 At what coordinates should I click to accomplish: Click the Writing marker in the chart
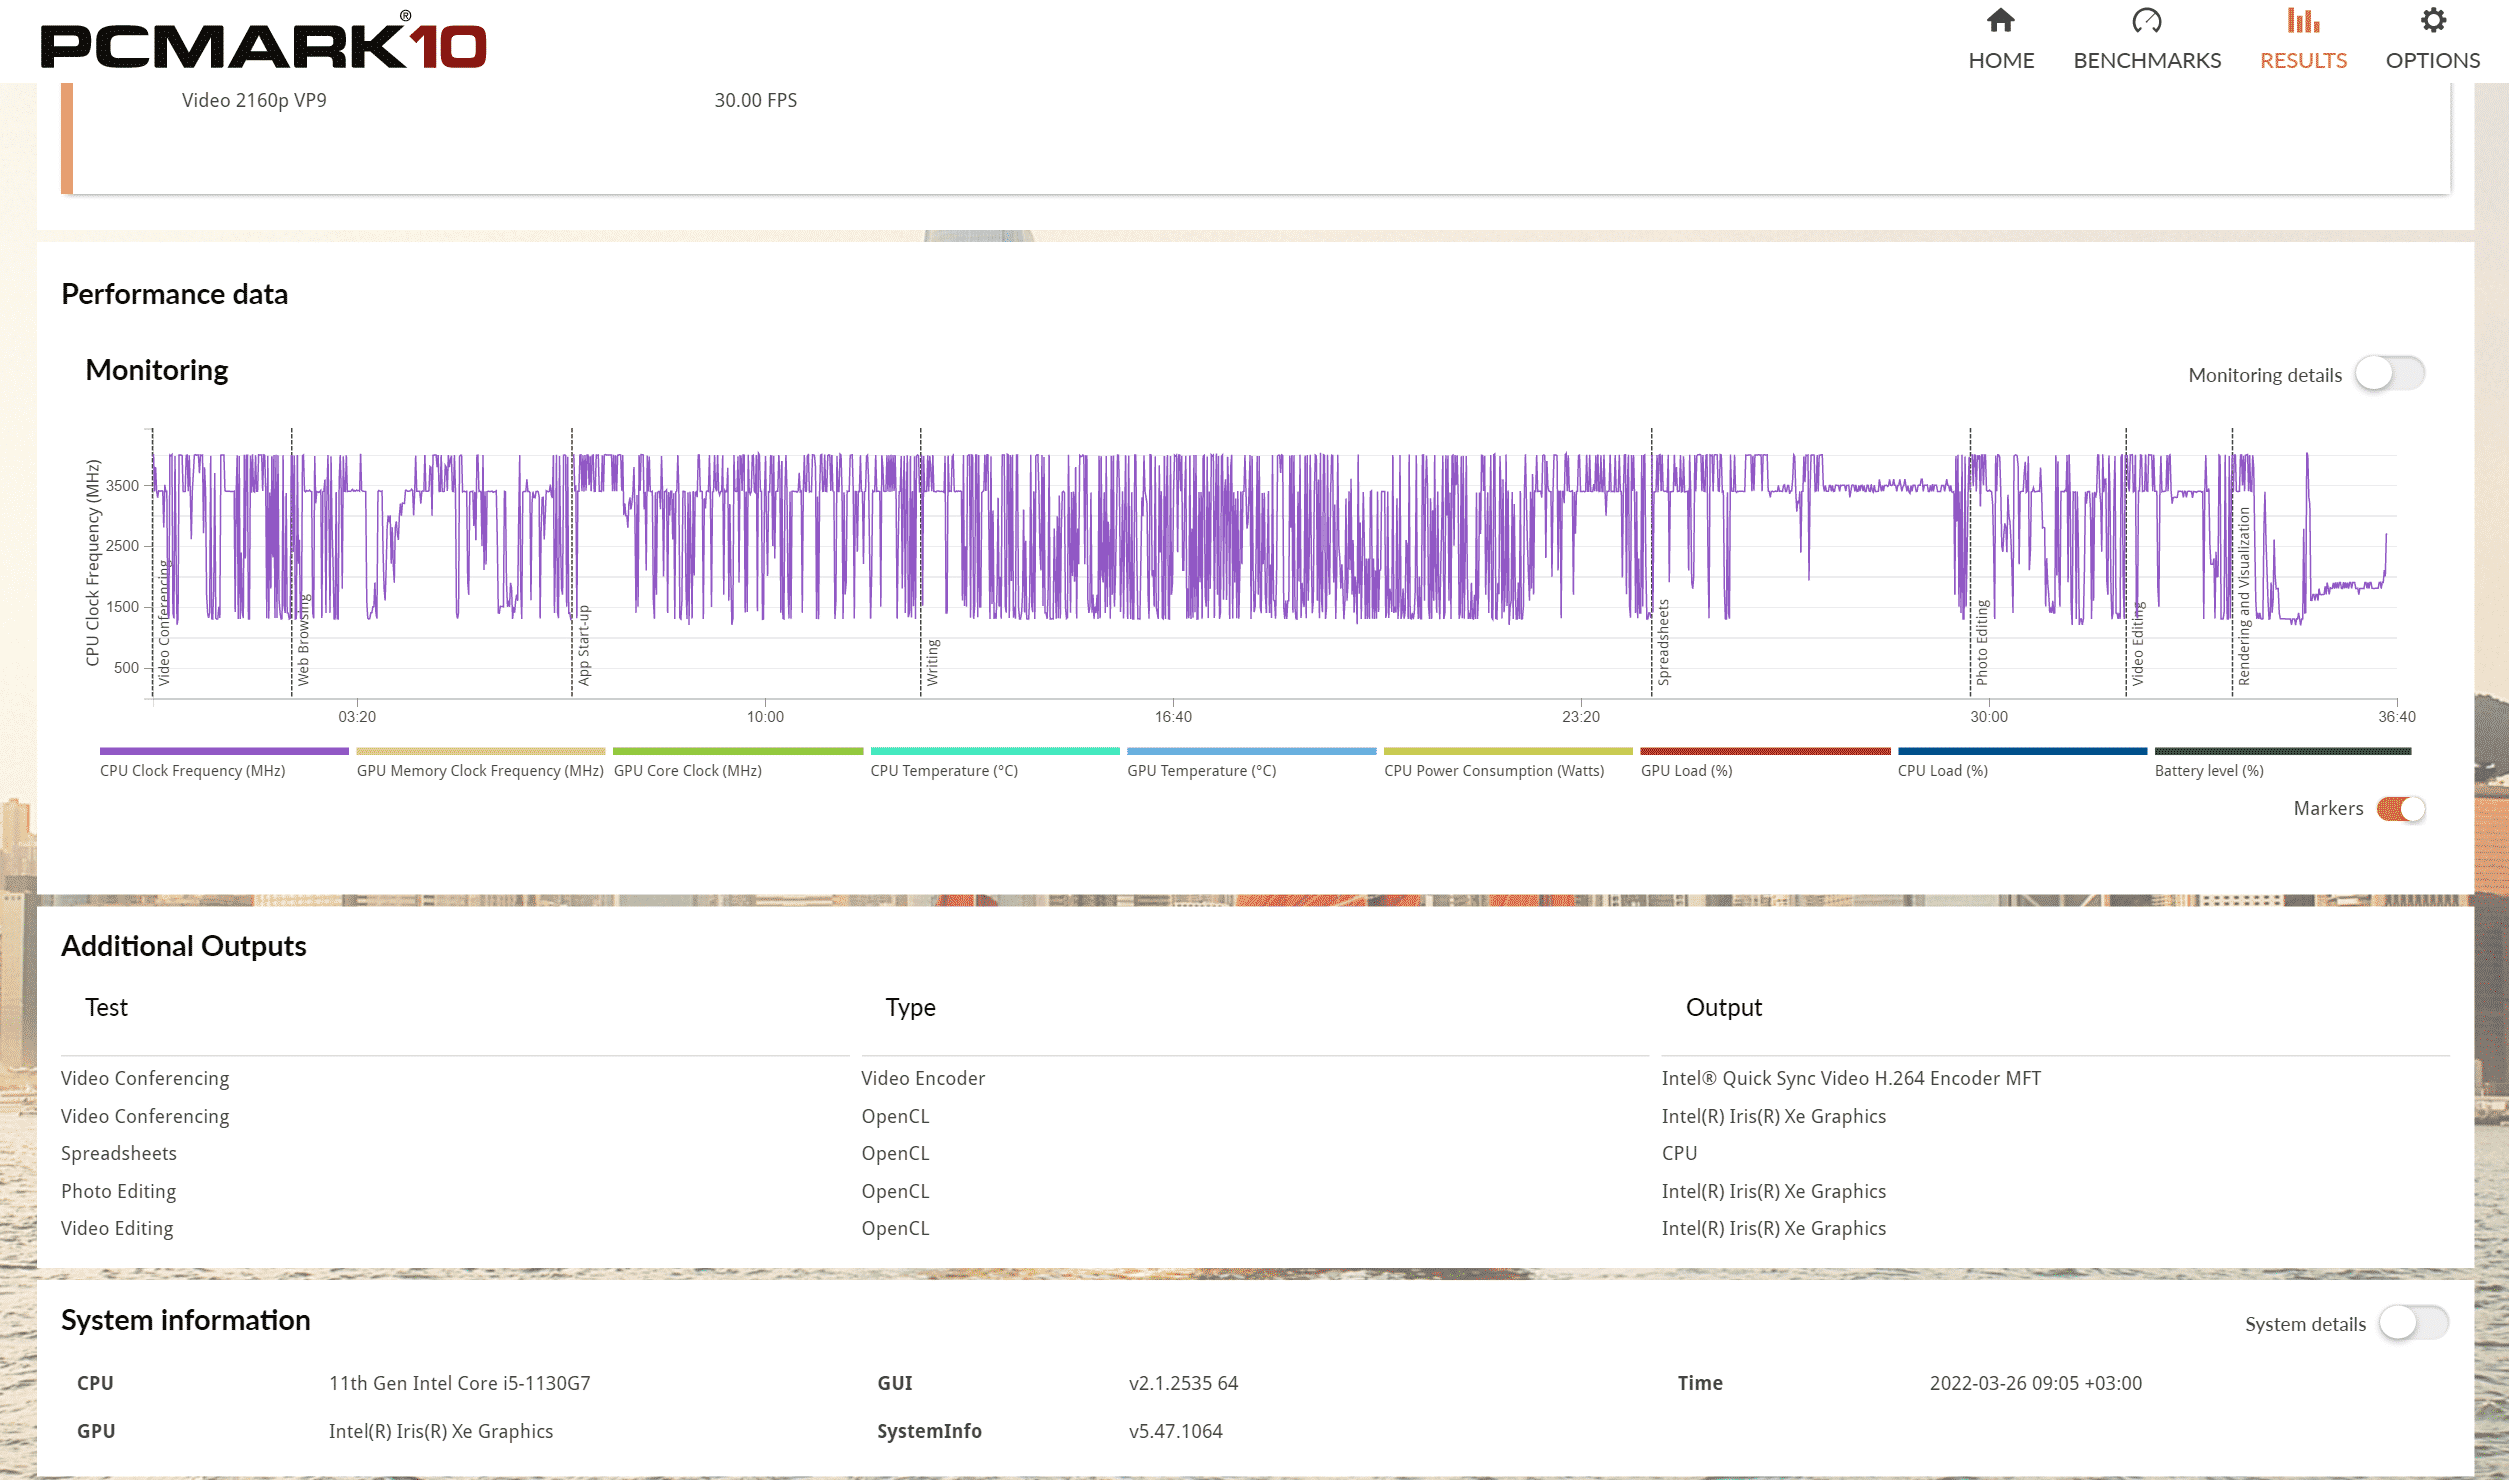[932, 662]
